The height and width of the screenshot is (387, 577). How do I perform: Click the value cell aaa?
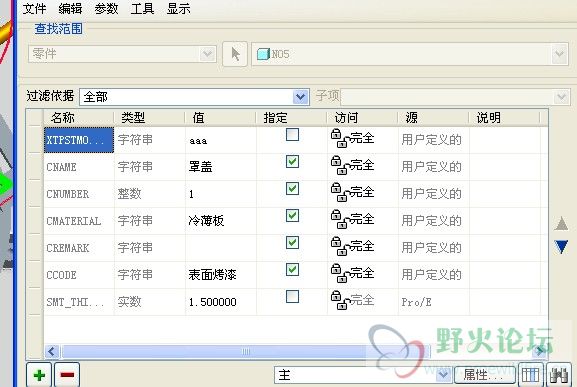[220, 140]
